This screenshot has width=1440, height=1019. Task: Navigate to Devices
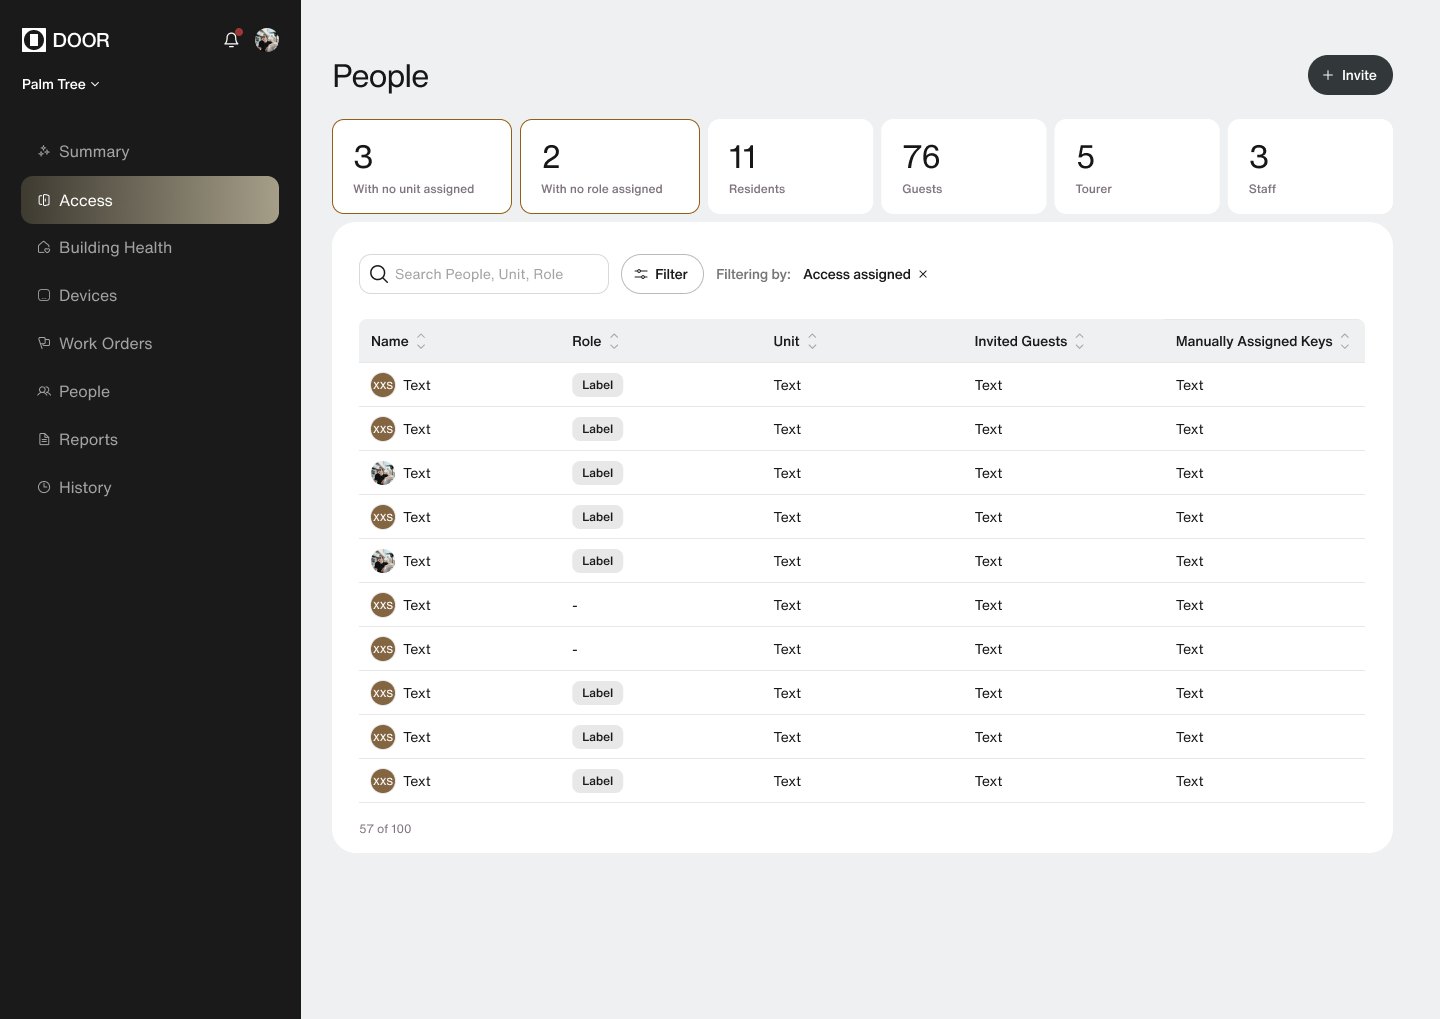point(150,296)
